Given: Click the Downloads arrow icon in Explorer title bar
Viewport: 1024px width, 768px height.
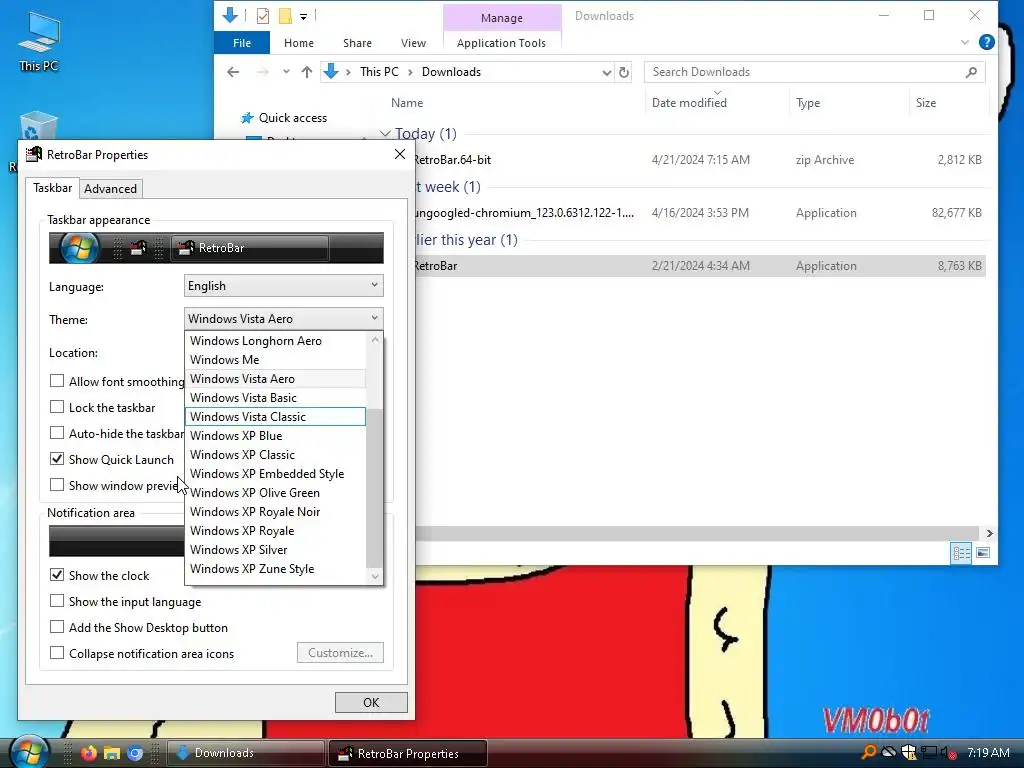Looking at the screenshot, I should tap(230, 15).
